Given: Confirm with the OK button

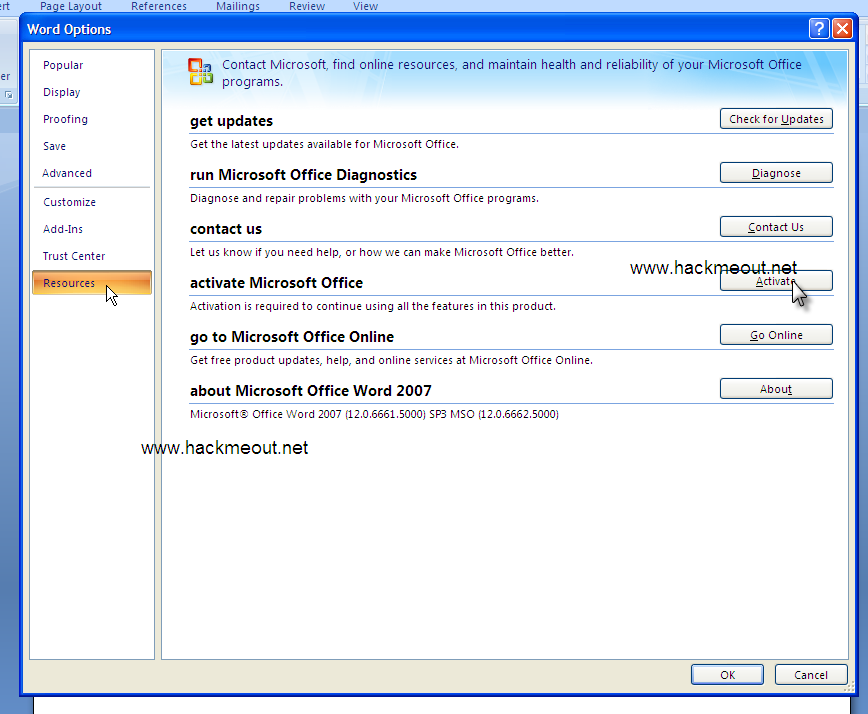Looking at the screenshot, I should tap(727, 675).
